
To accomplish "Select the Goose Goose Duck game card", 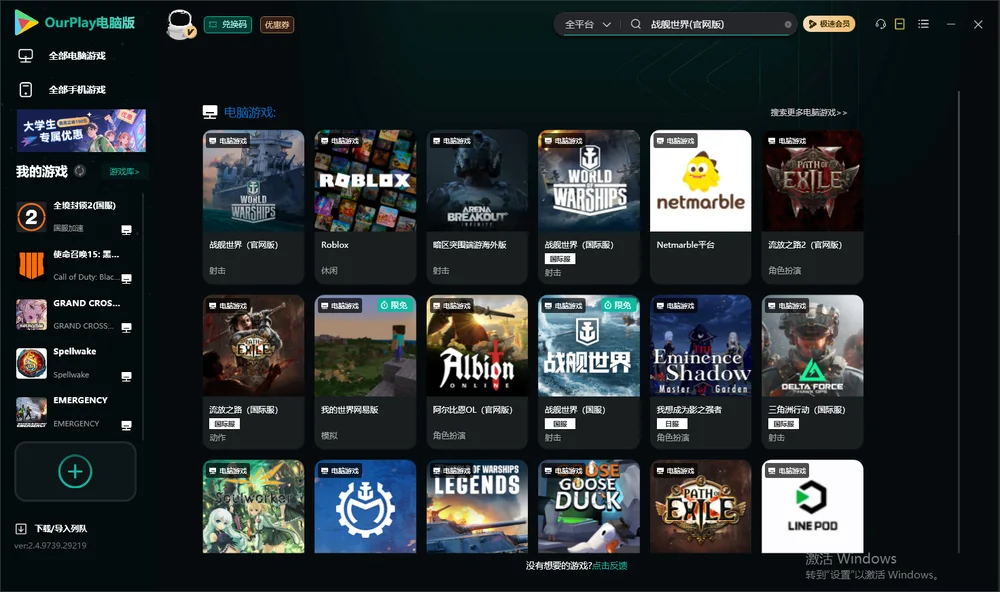I will (x=589, y=507).
